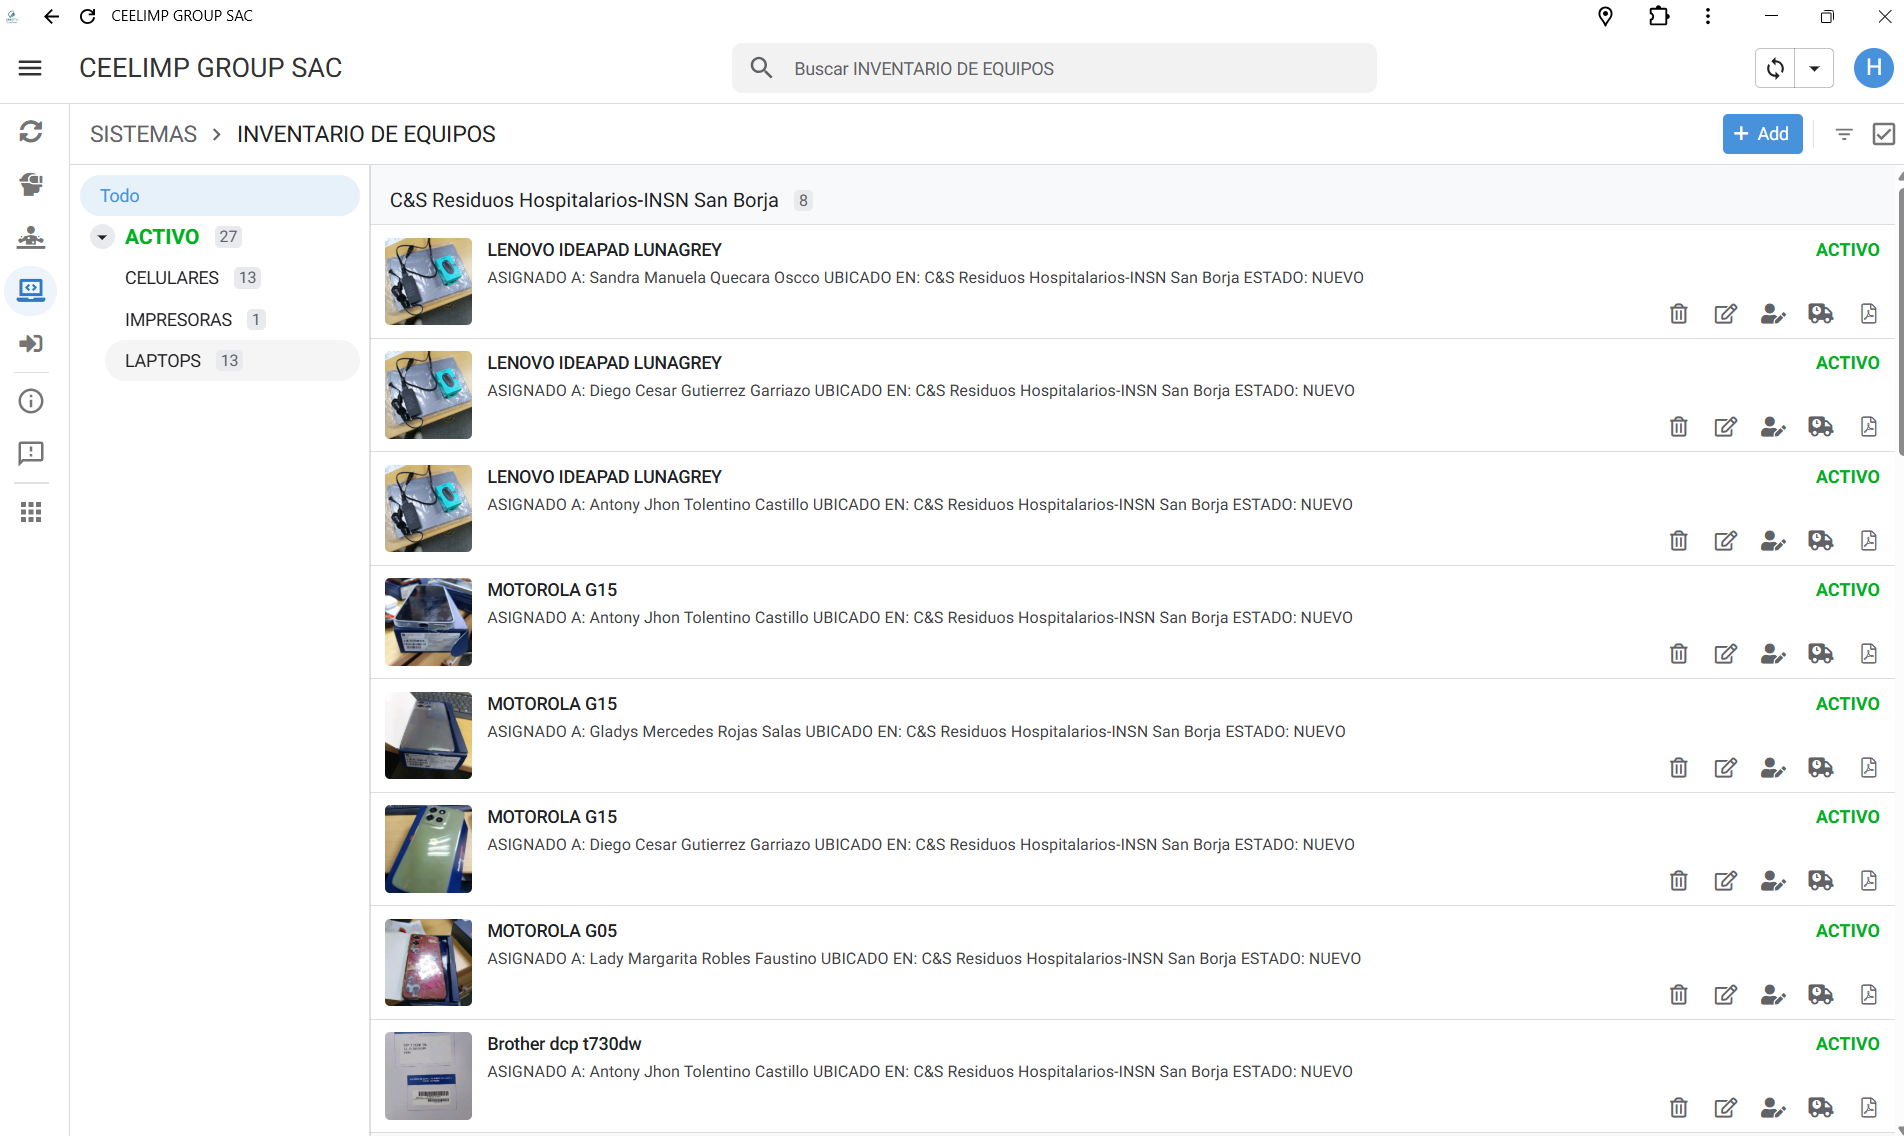The height and width of the screenshot is (1136, 1904).
Task: Click C&S Residuos Hospitalarios group header
Action: (584, 200)
